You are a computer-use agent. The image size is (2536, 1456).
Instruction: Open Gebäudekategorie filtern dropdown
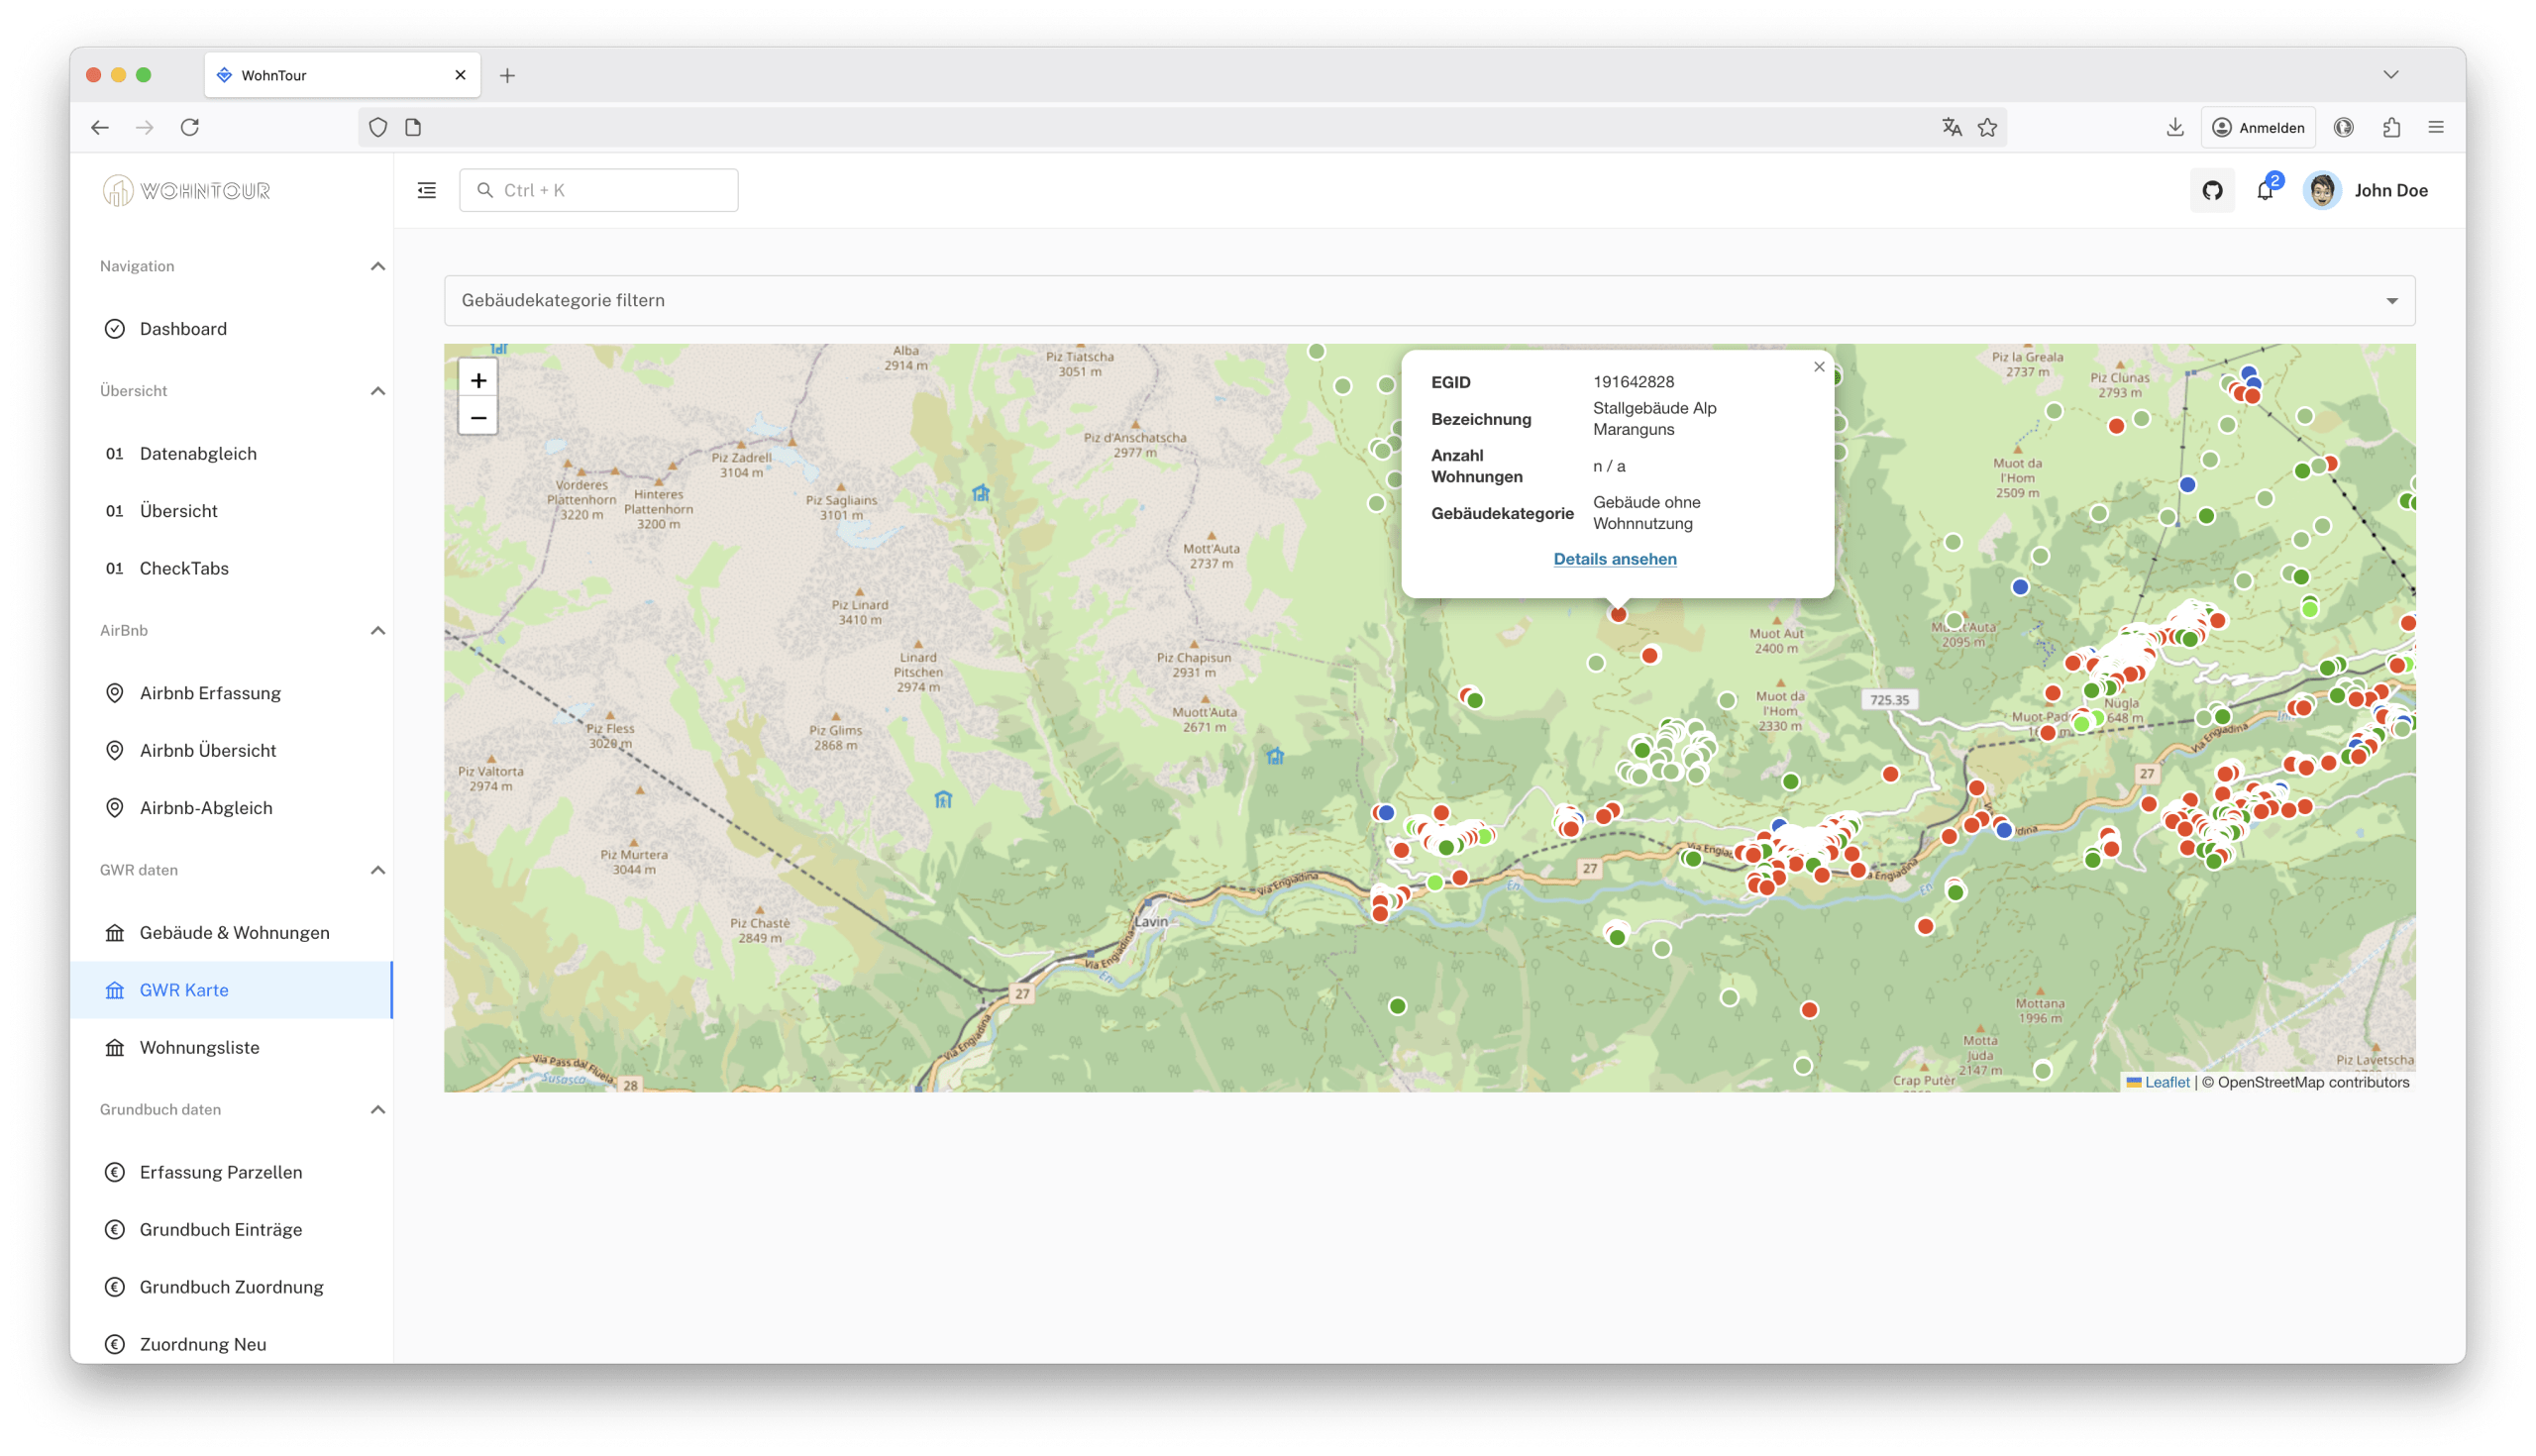(1429, 300)
